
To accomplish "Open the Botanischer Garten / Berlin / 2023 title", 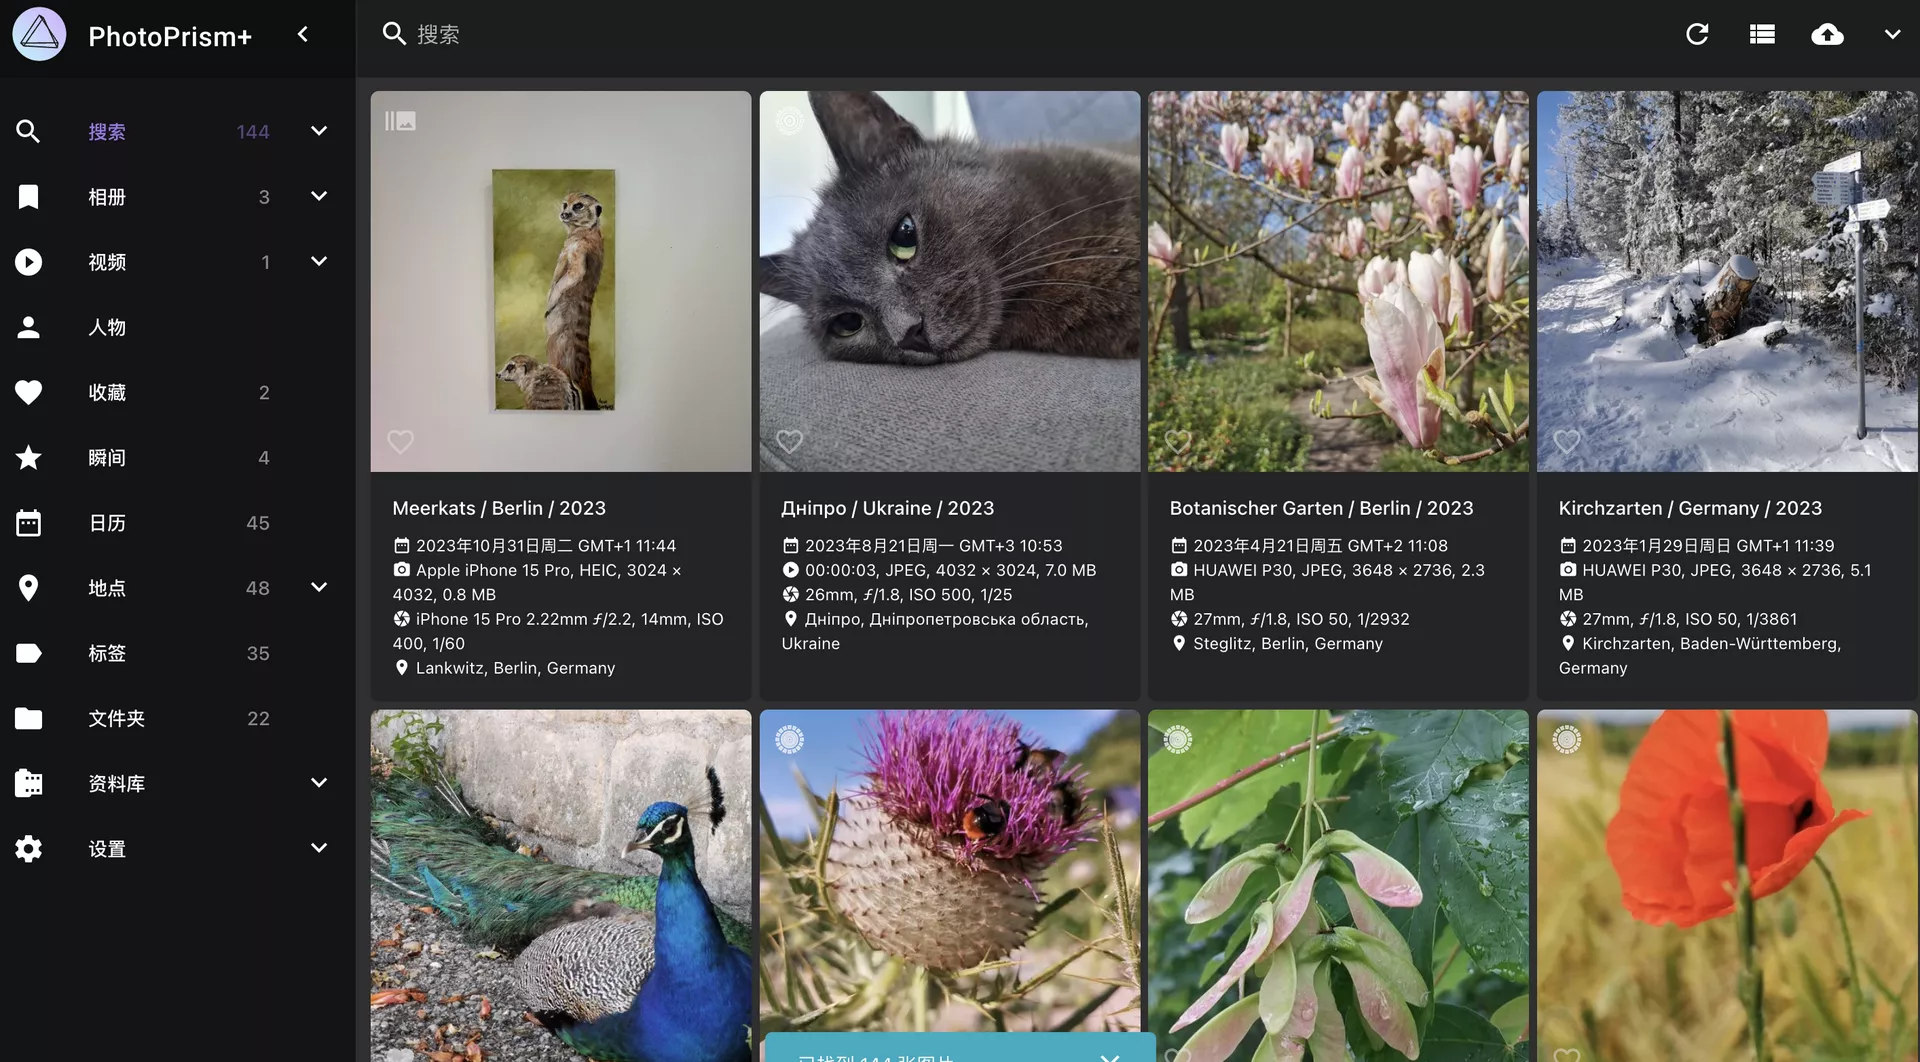I will coord(1321,508).
